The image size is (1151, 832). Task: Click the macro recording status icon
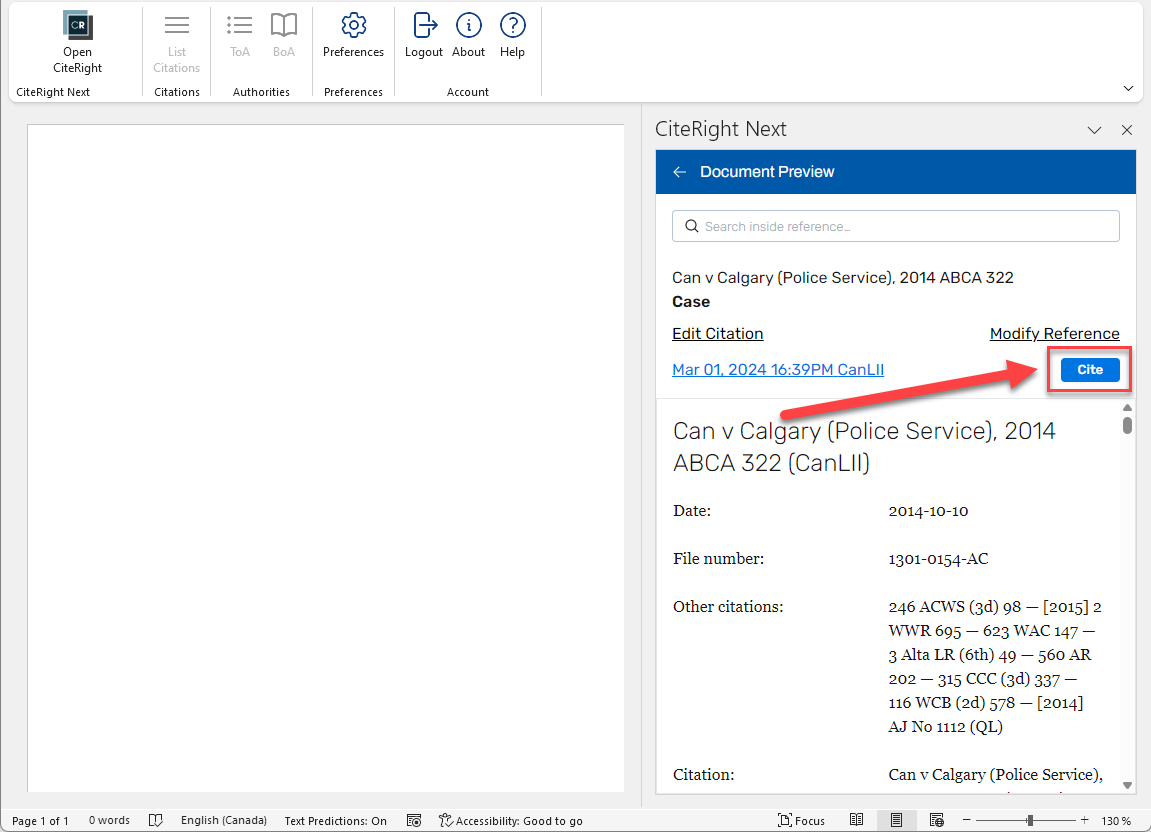[414, 820]
